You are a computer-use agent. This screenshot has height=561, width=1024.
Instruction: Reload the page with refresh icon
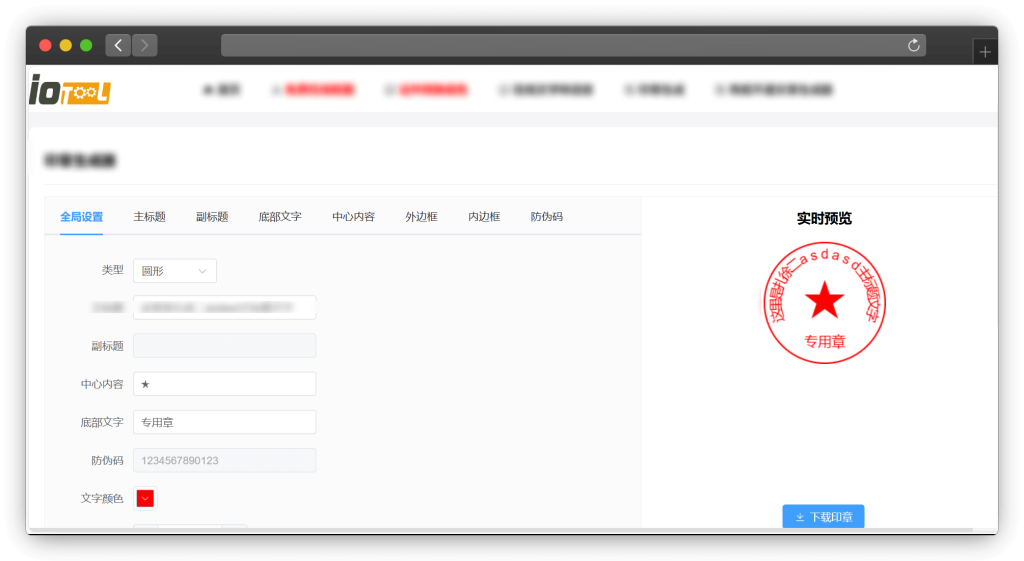[914, 45]
